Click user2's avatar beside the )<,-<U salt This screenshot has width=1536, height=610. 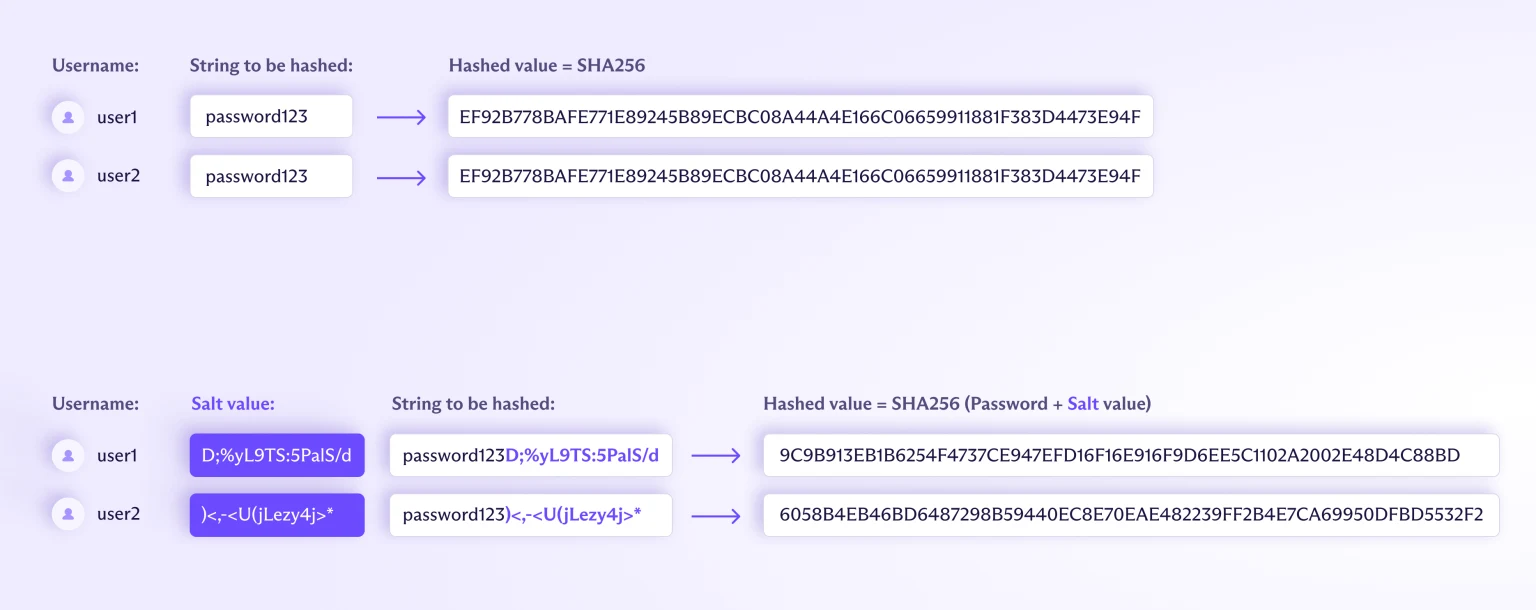[x=68, y=514]
